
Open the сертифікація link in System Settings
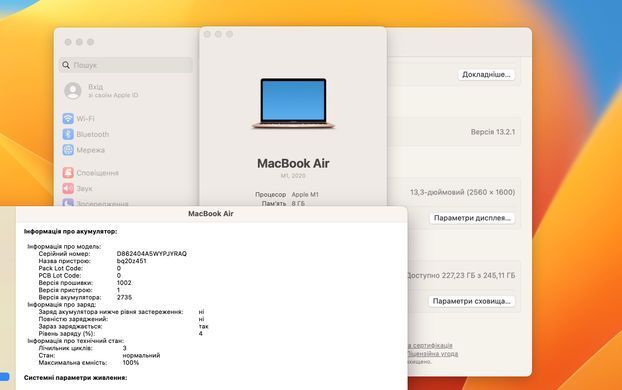(432, 345)
